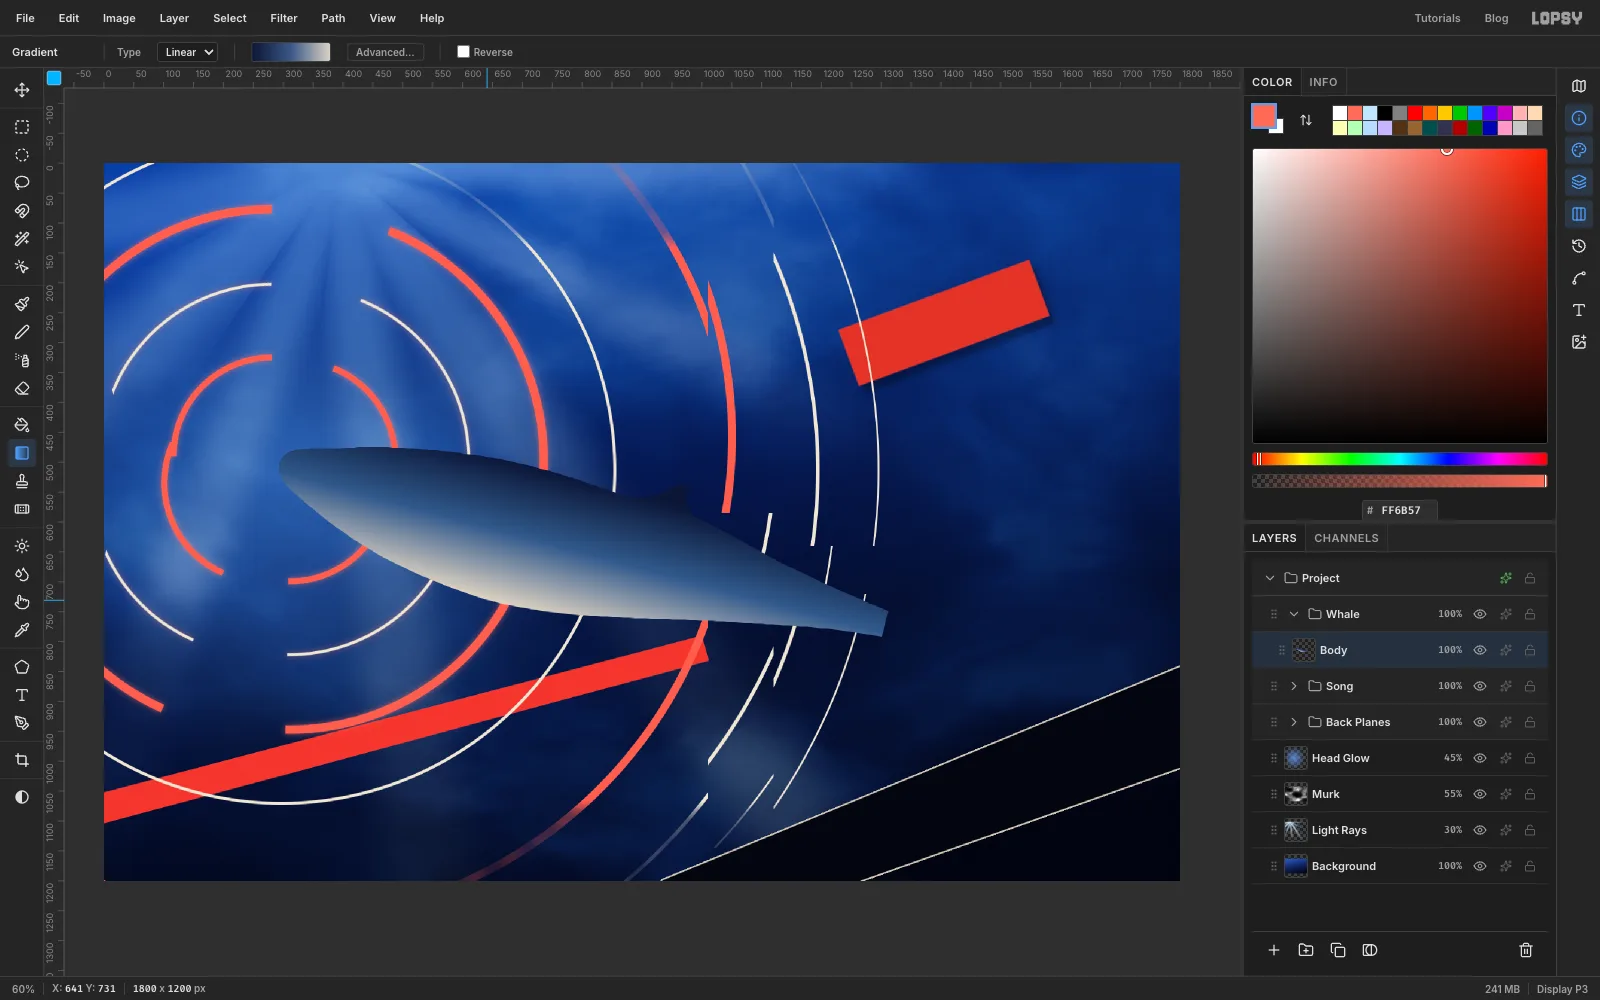Image resolution: width=1600 pixels, height=1000 pixels.
Task: Hide the Background layer
Action: [1480, 866]
